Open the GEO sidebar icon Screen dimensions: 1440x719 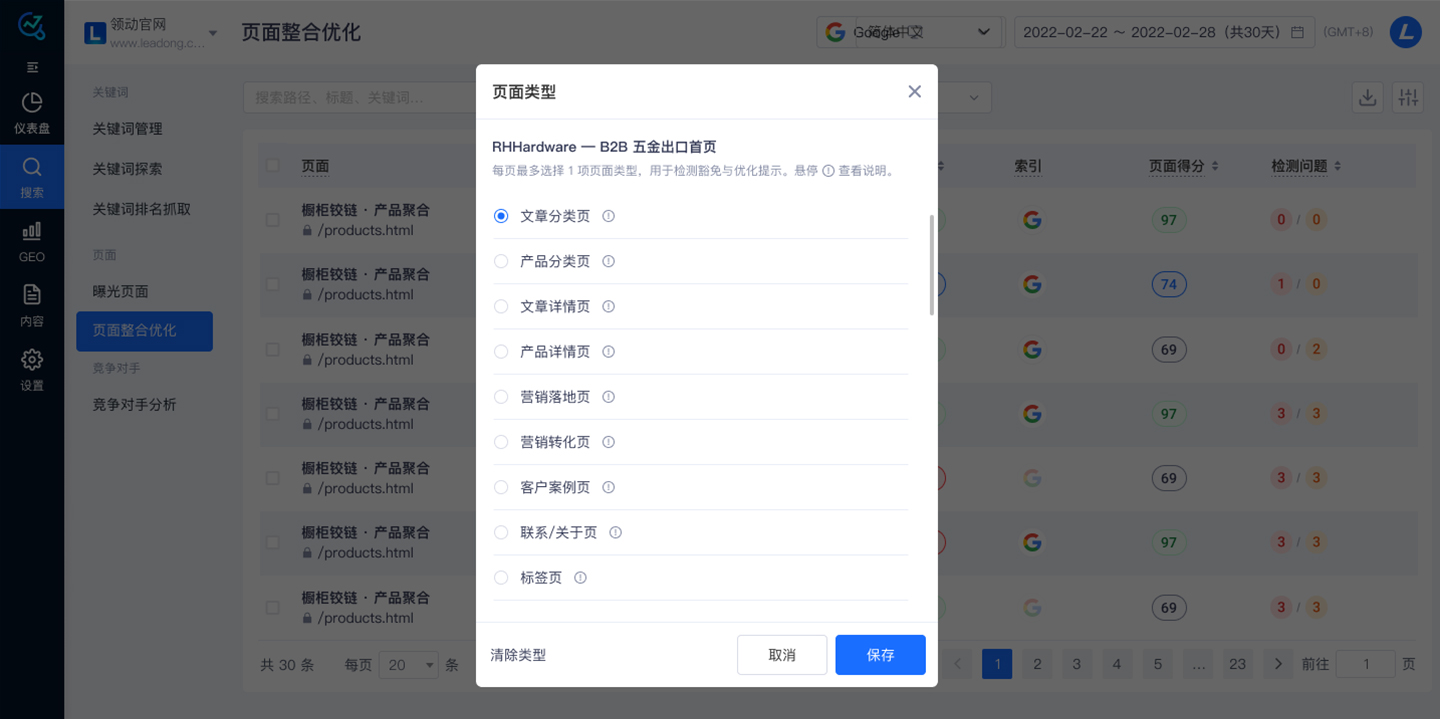[32, 241]
